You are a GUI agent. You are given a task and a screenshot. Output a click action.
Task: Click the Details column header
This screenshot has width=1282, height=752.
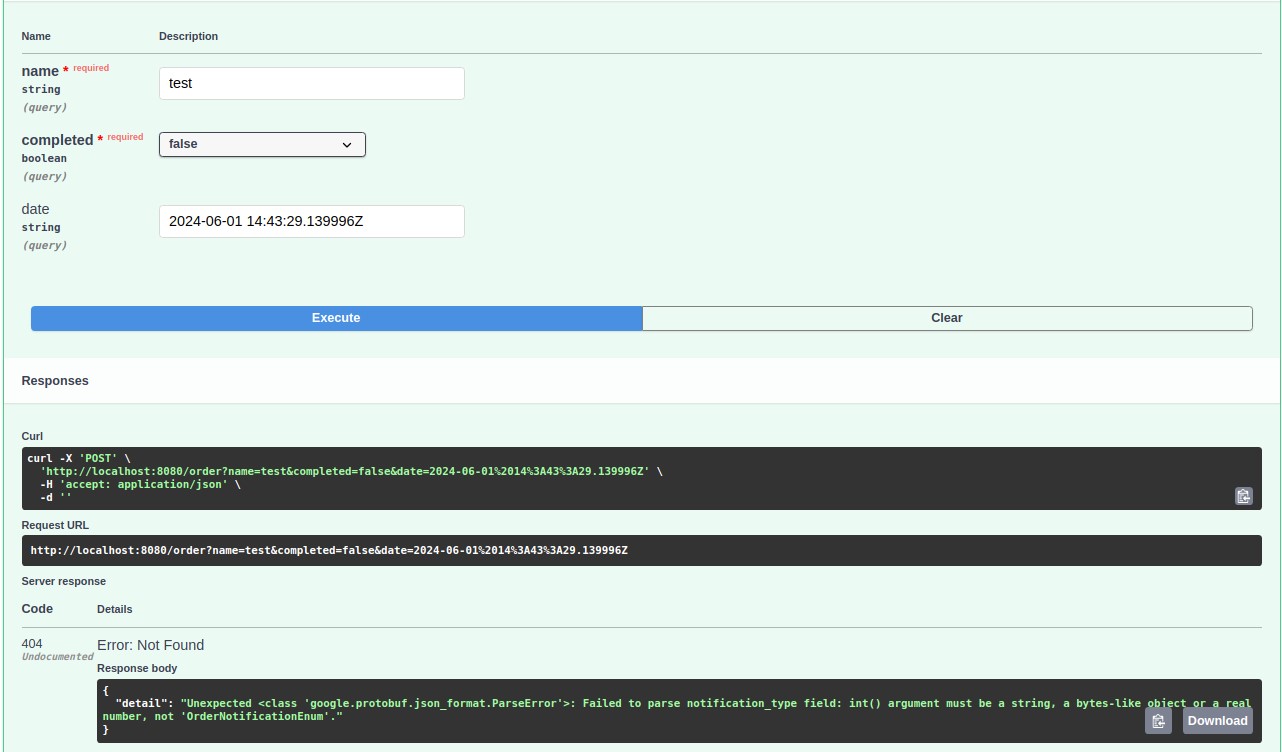point(115,609)
